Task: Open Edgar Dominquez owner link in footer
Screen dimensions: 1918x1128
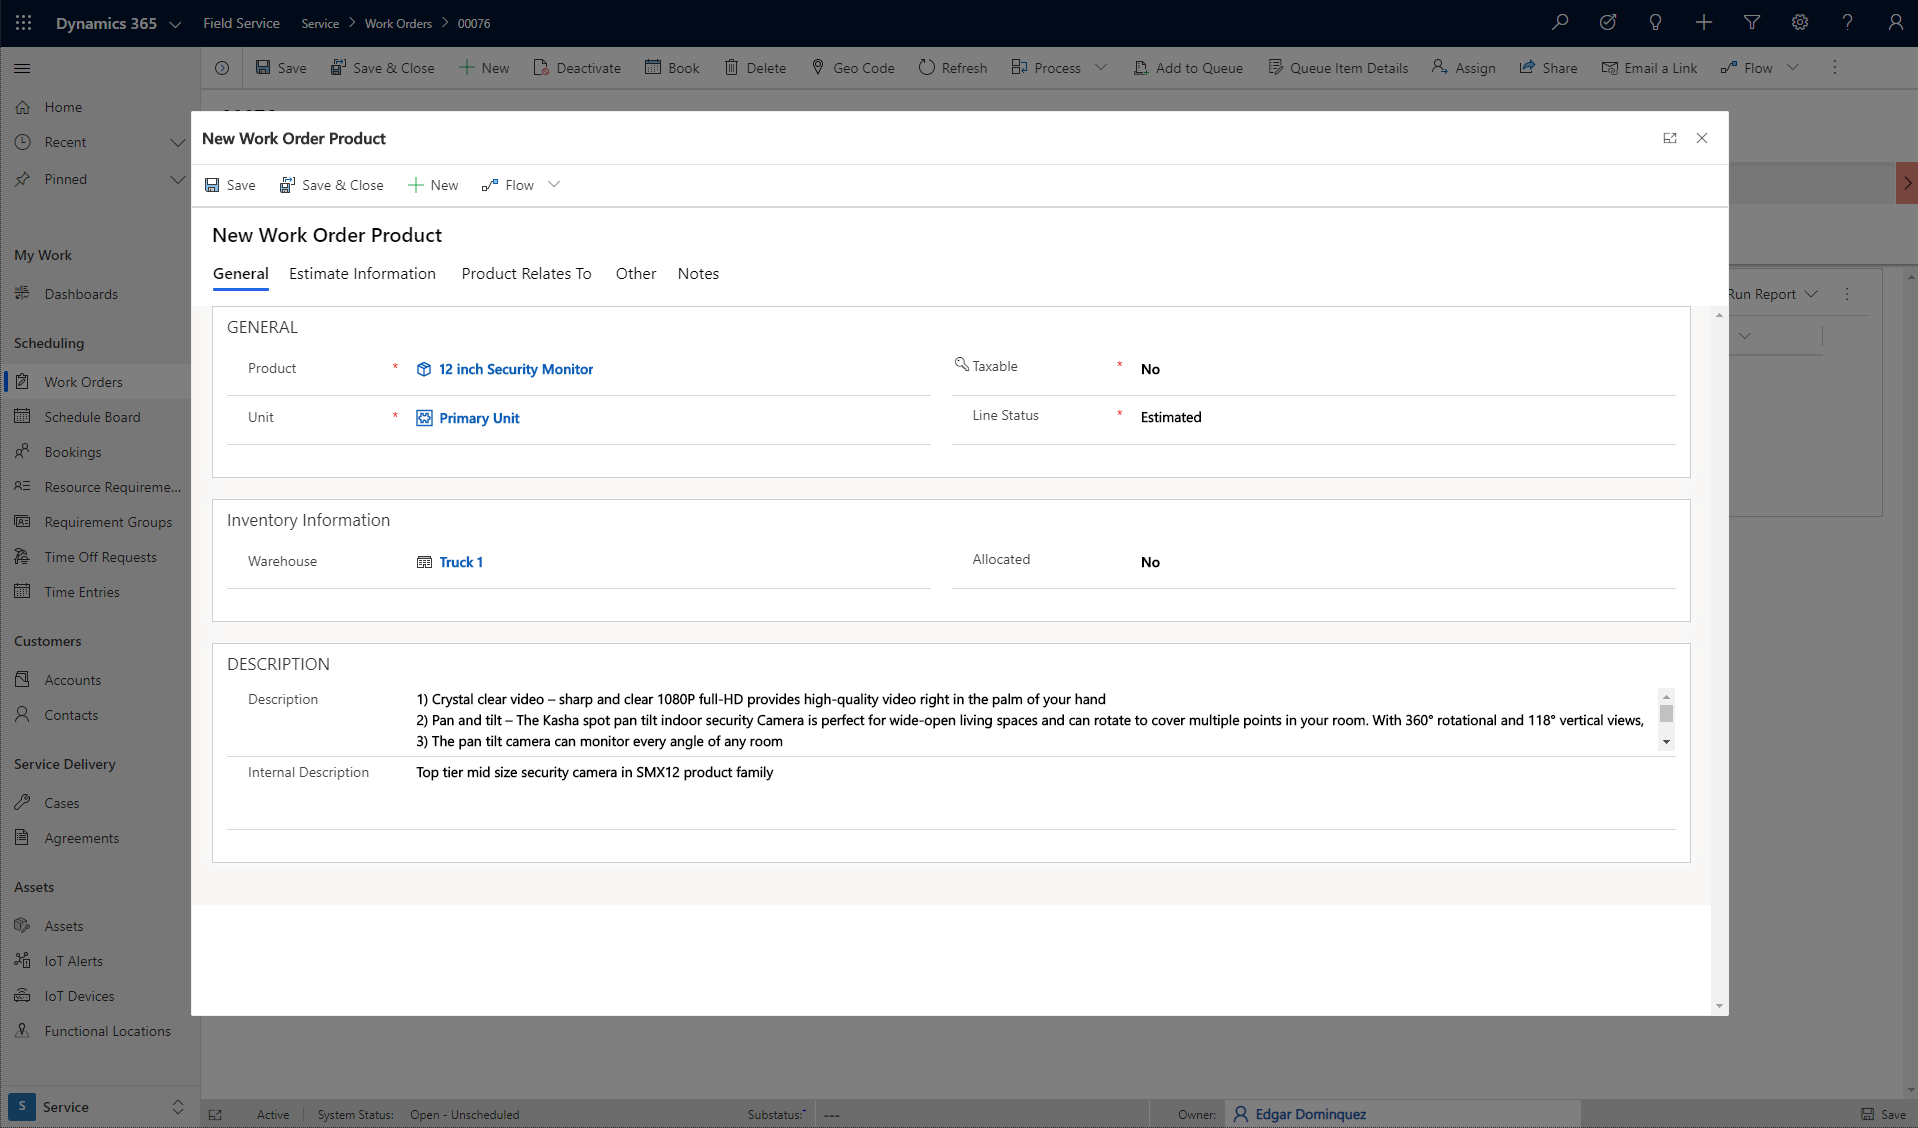Action: [1310, 1114]
